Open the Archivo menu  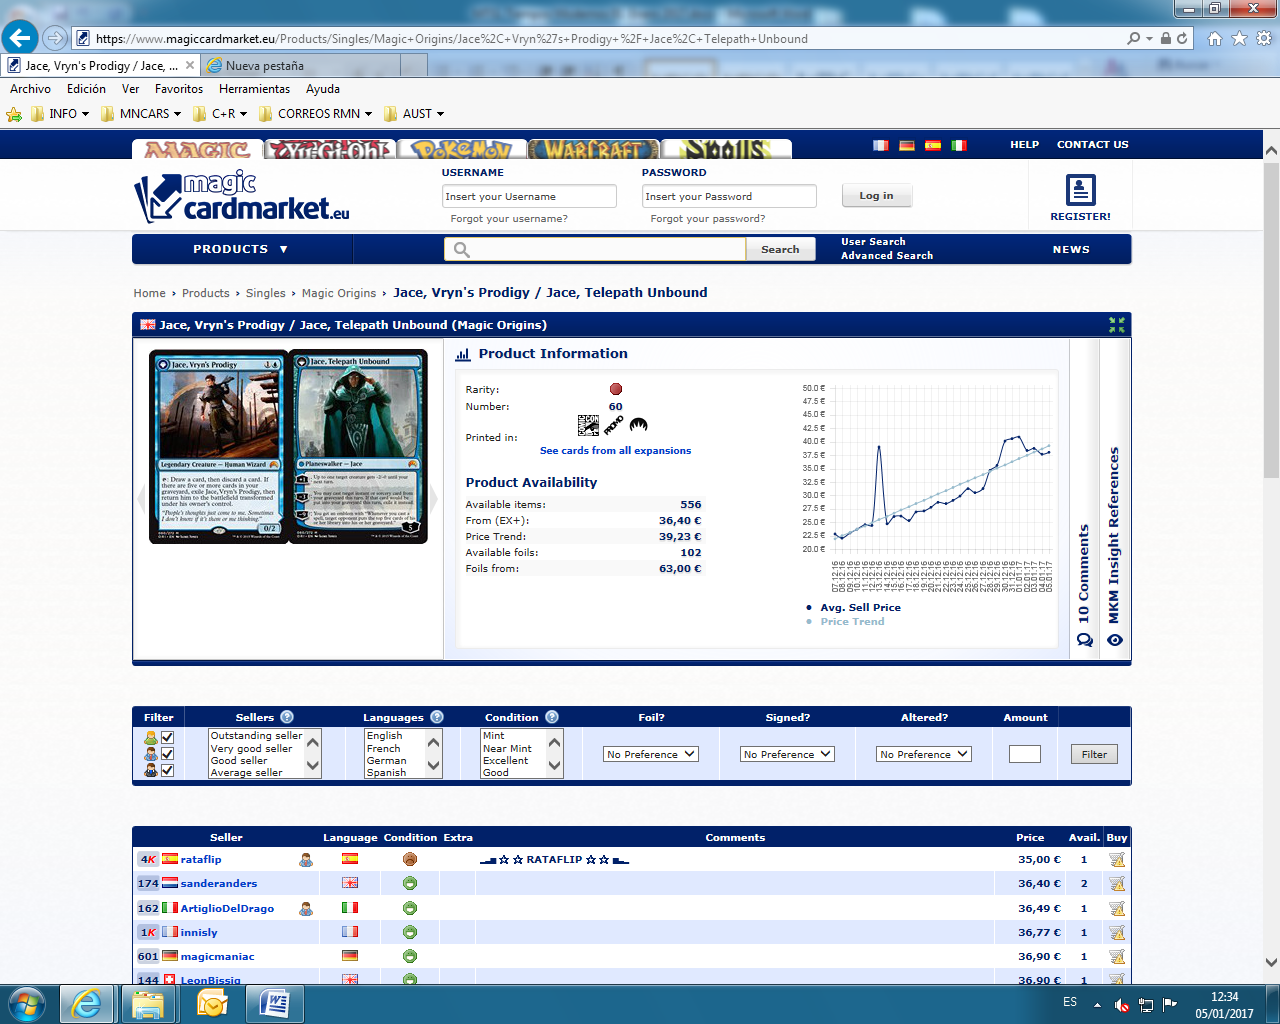30,89
